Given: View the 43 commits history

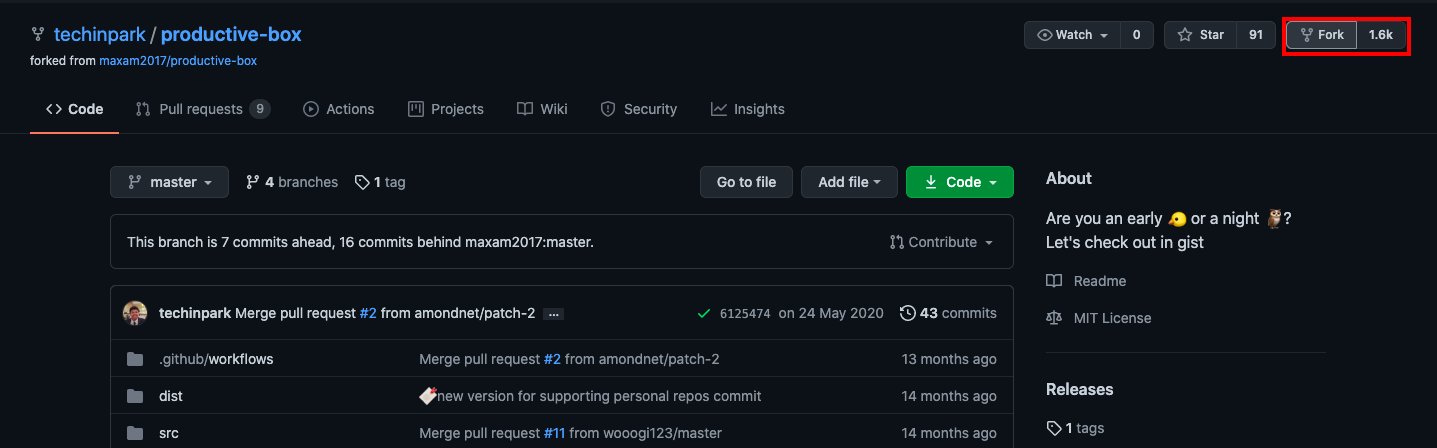Looking at the screenshot, I should 948,313.
